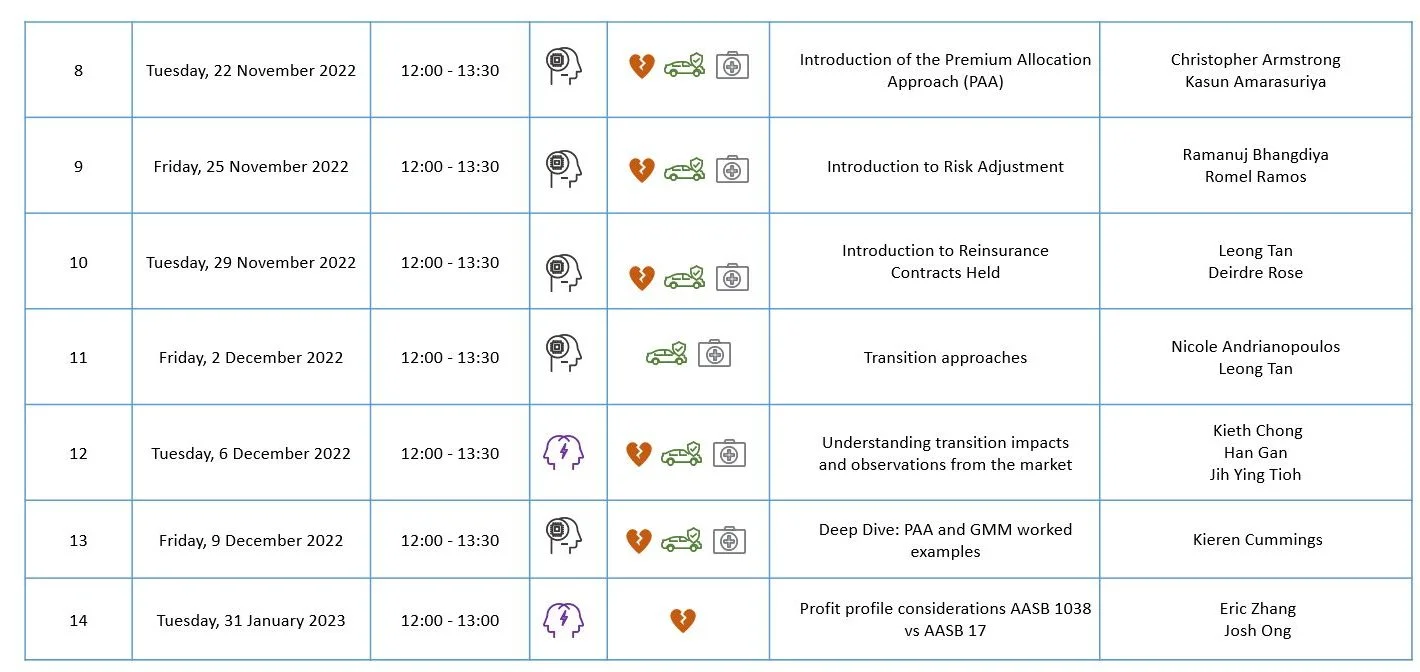
Task: Click the chip head icon in row 8
Action: [x=564, y=65]
